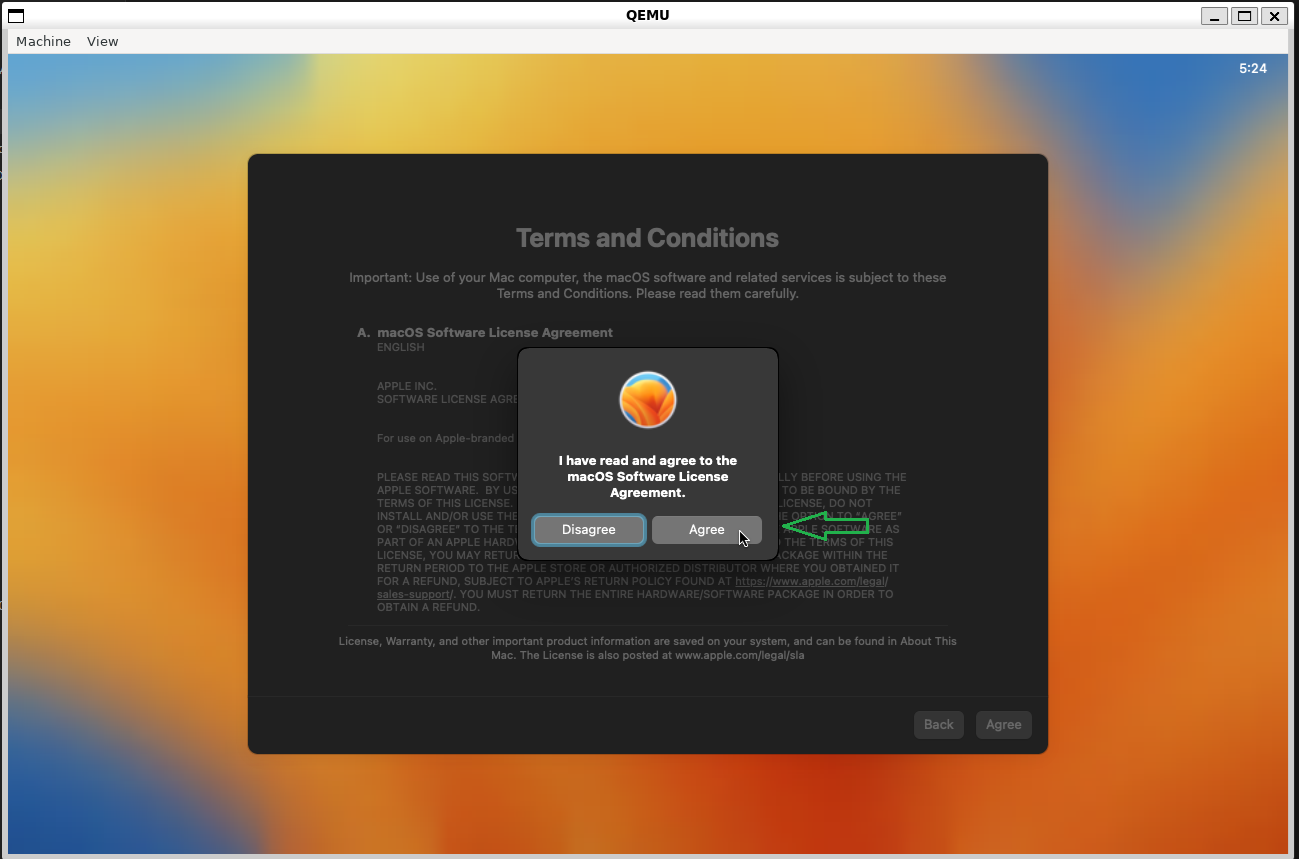Click the "APPLE INC." line in the license
1299x859 pixels.
pyautogui.click(x=407, y=386)
